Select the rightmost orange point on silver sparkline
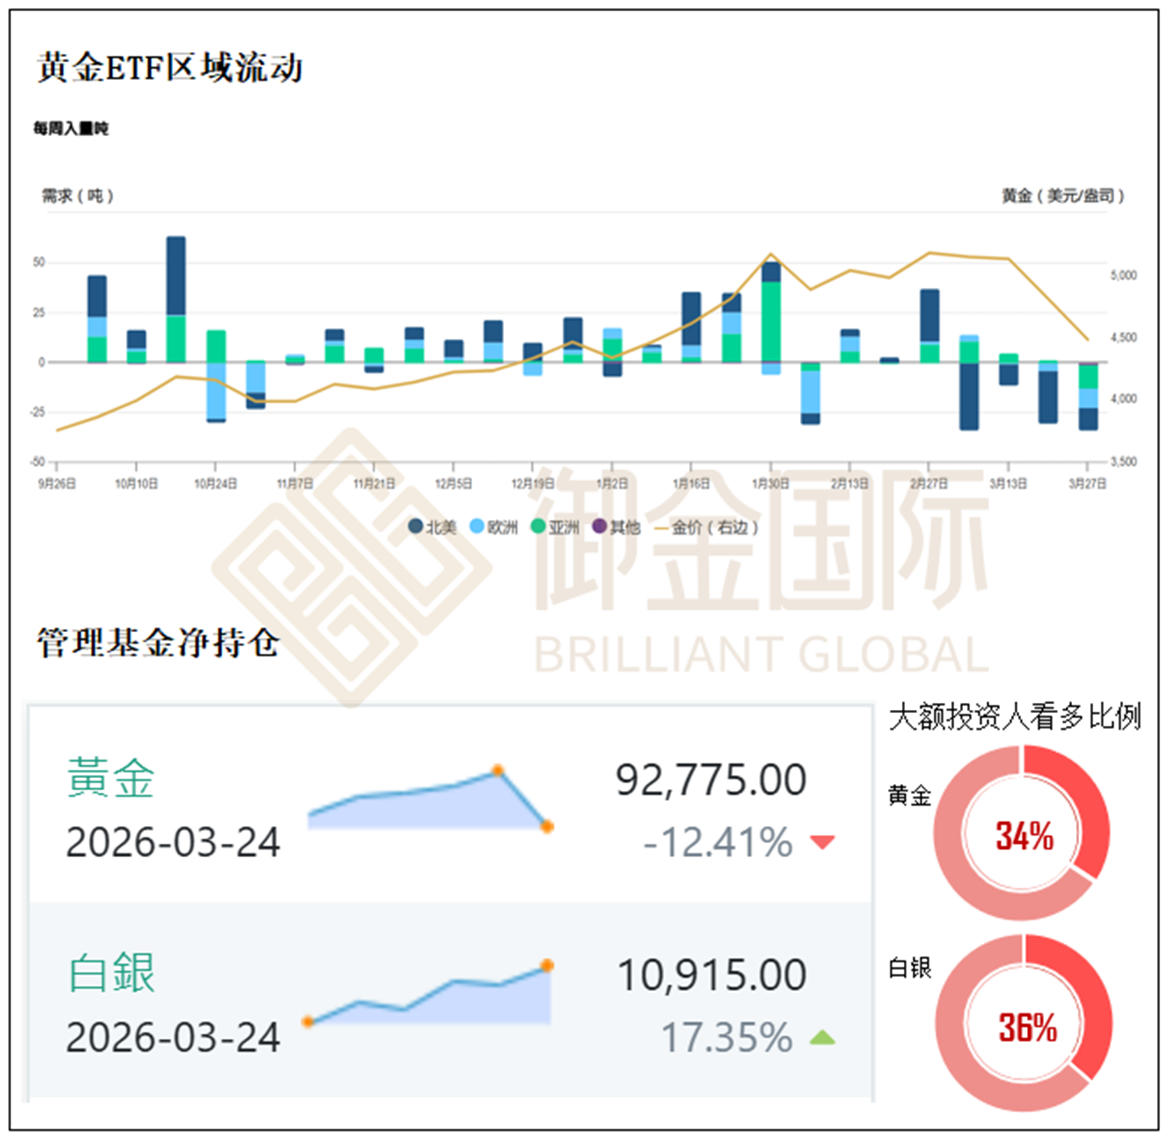 547,965
